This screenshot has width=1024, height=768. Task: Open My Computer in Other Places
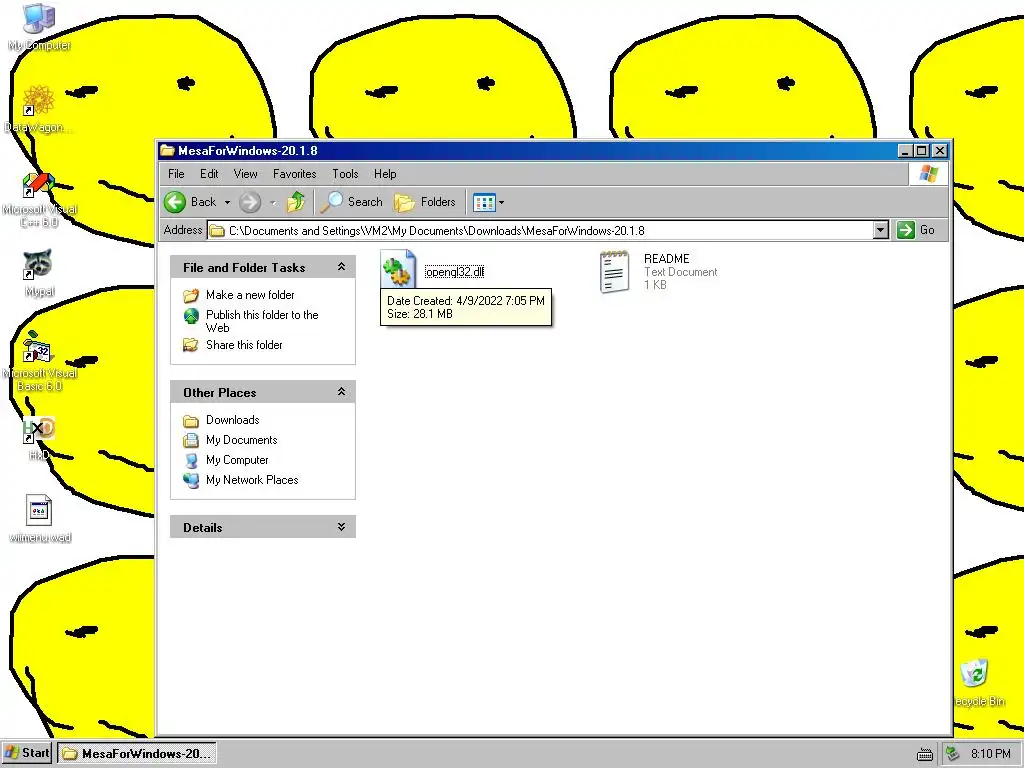pyautogui.click(x=237, y=460)
